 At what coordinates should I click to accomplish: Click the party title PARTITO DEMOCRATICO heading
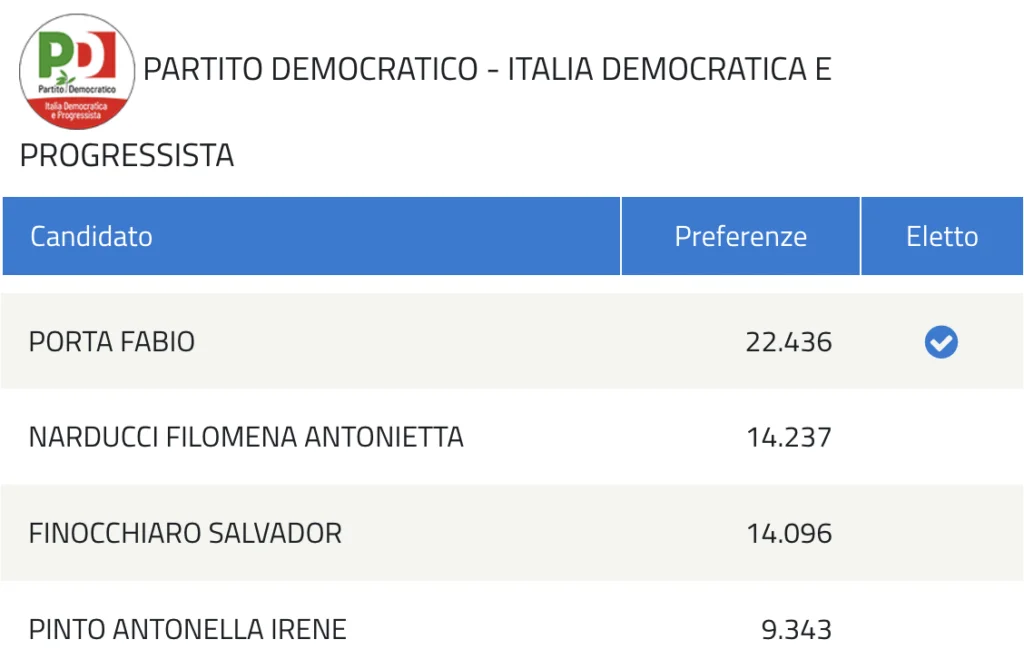pos(310,69)
